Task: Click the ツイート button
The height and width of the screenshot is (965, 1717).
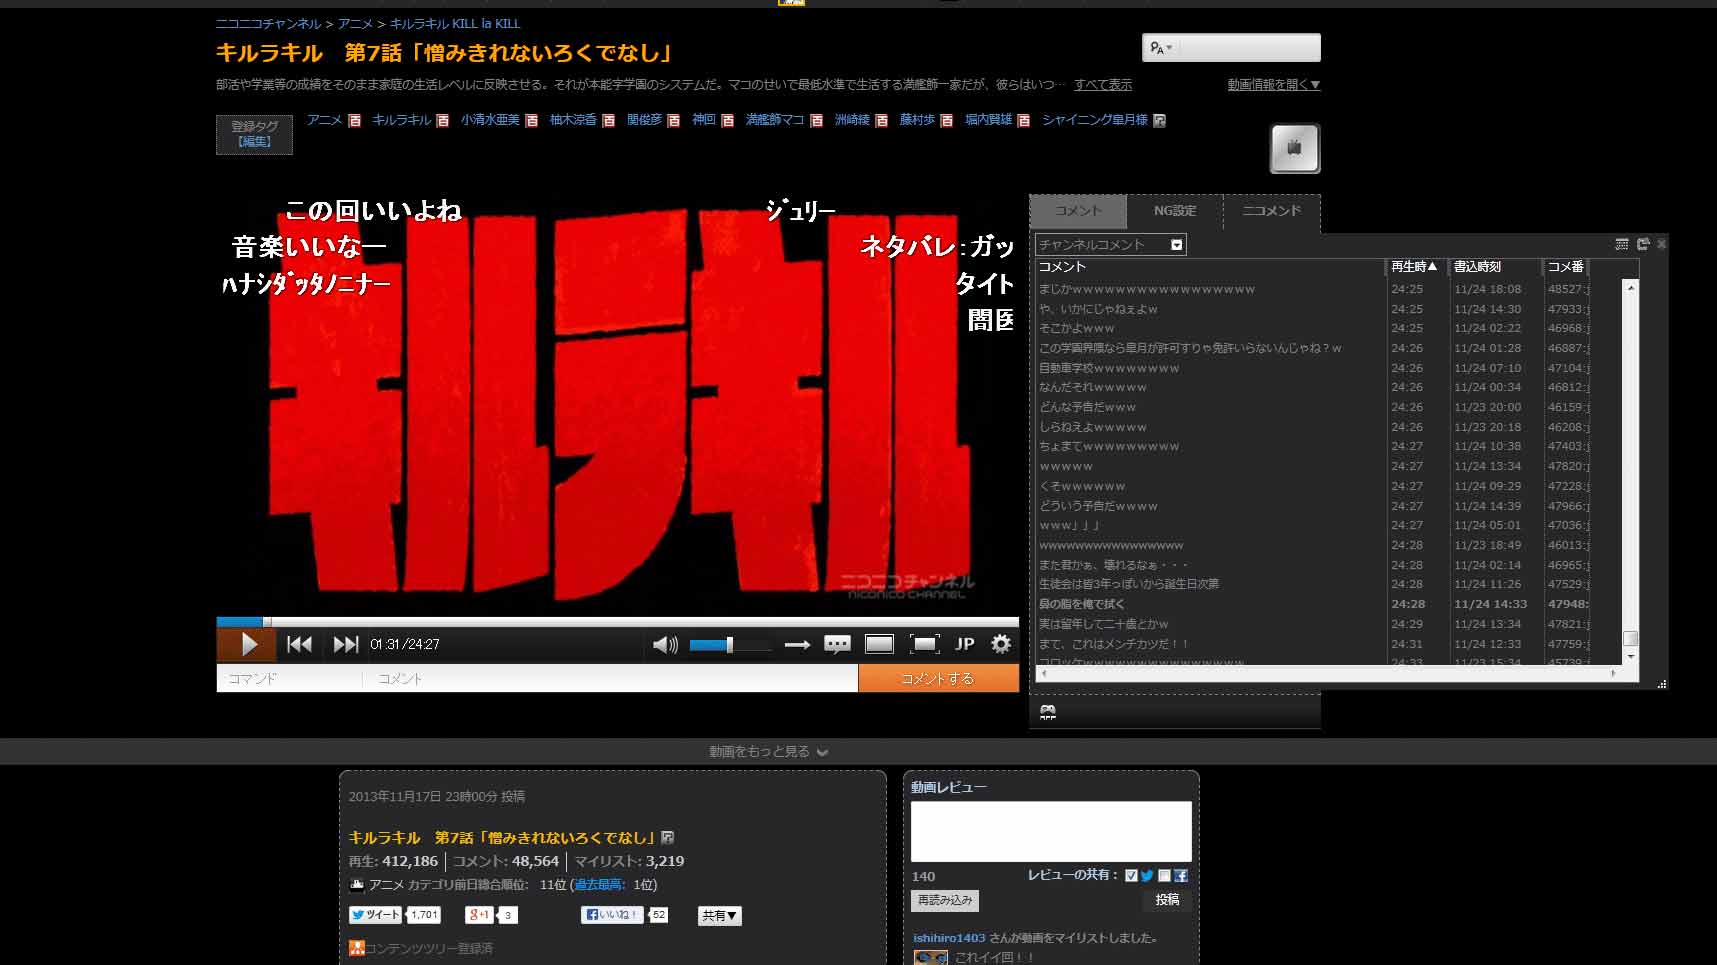Action: point(376,915)
